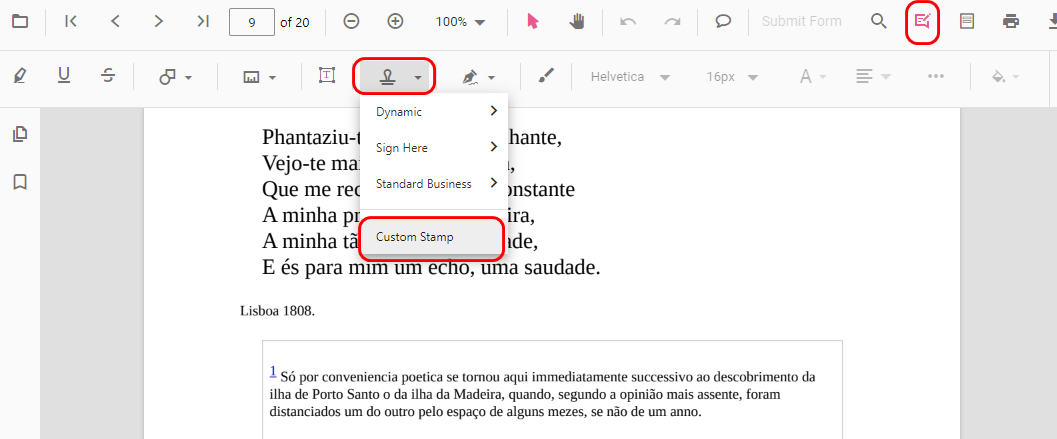
Task: Add a comment with the speech bubble icon
Action: point(723,22)
